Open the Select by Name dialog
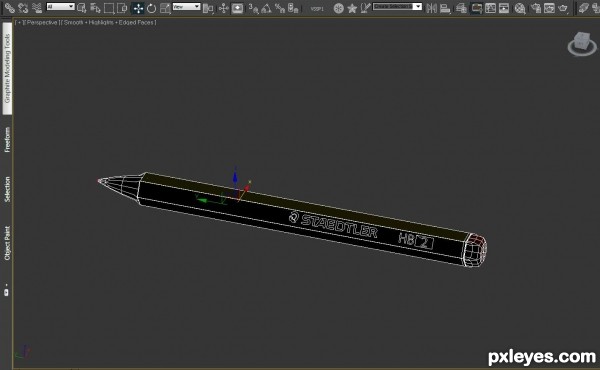 [95, 8]
